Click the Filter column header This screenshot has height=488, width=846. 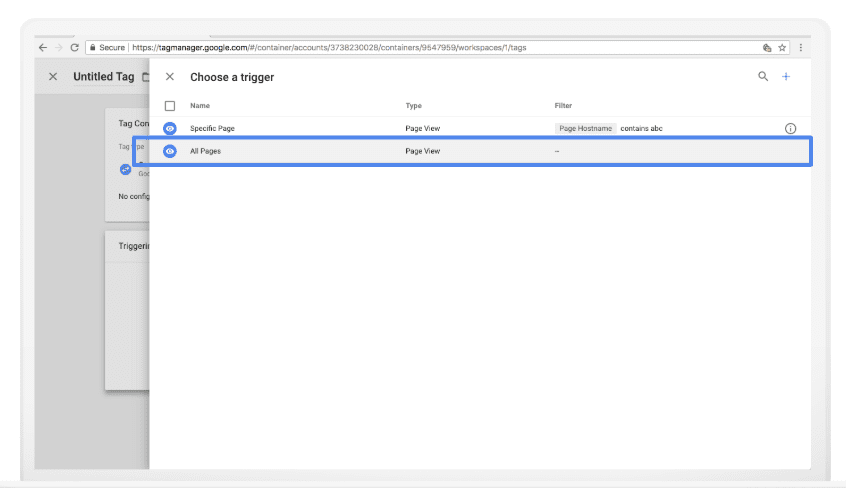tap(563, 105)
